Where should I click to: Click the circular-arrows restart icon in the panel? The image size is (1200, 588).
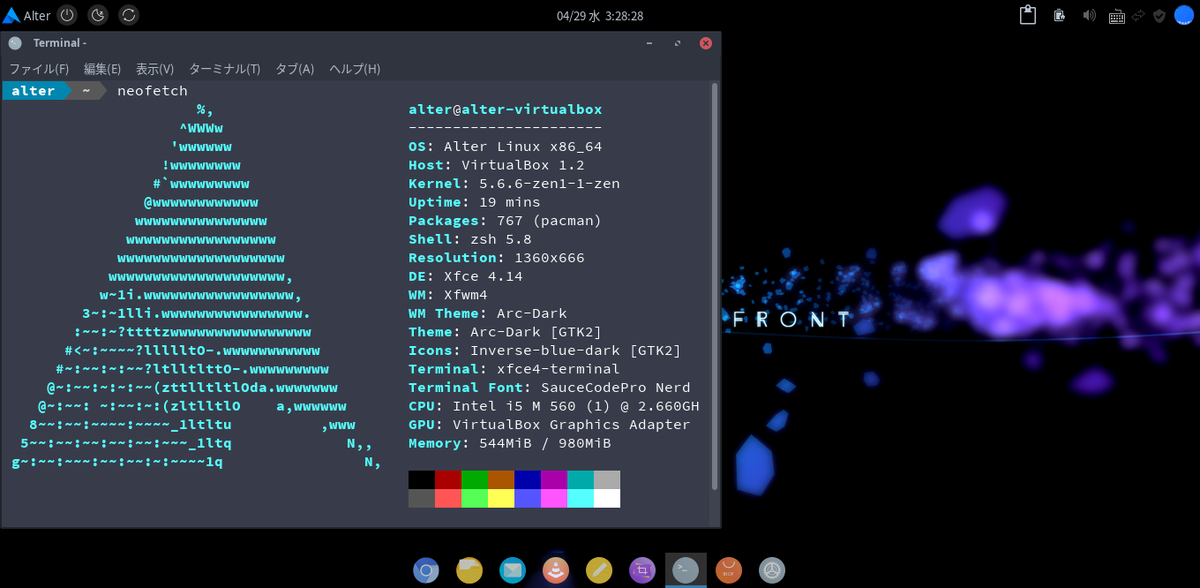(128, 15)
